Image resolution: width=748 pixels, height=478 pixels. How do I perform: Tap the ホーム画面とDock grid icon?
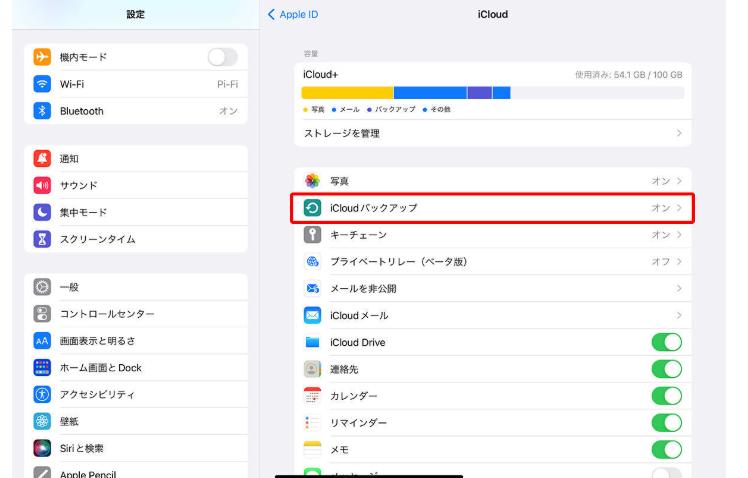pos(42,367)
